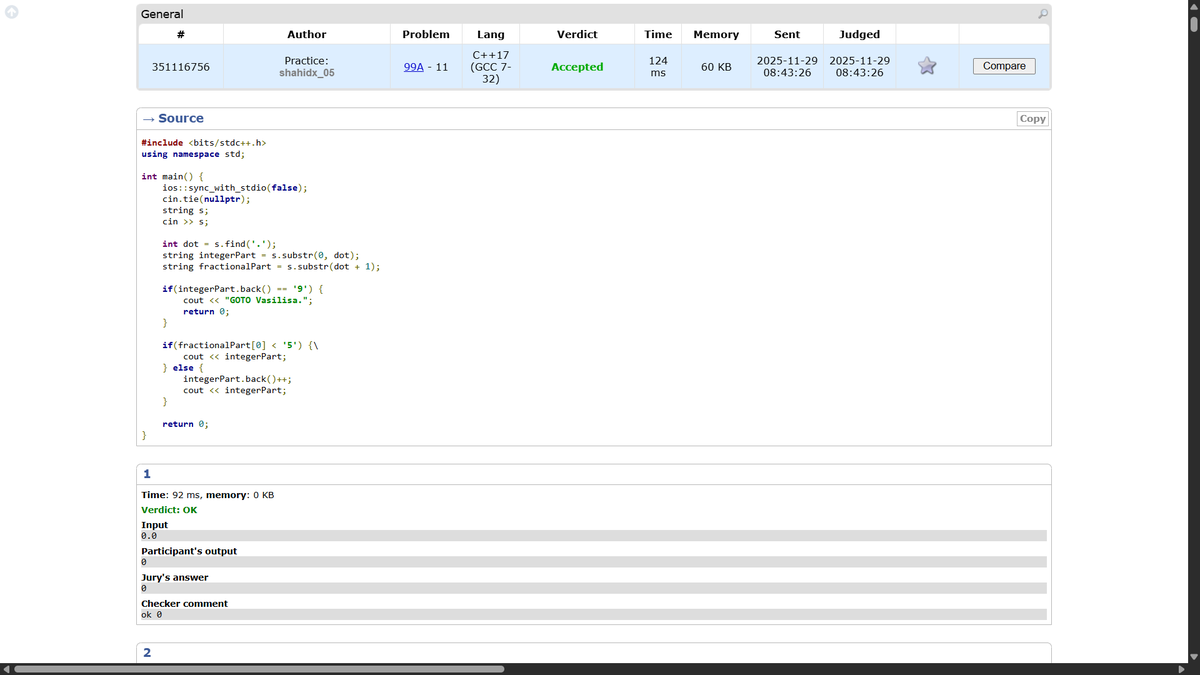This screenshot has height=675, width=1200.
Task: Collapse the Source section header
Action: (x=176, y=118)
